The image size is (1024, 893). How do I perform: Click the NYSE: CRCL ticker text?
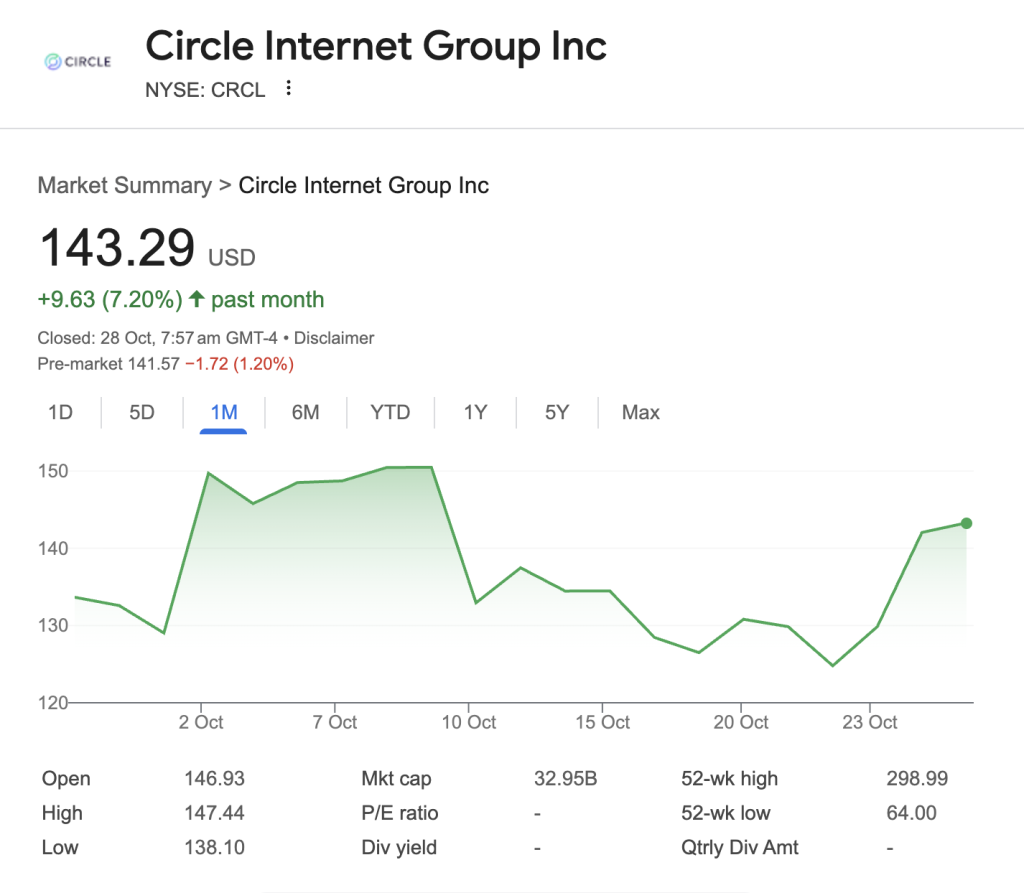(205, 90)
